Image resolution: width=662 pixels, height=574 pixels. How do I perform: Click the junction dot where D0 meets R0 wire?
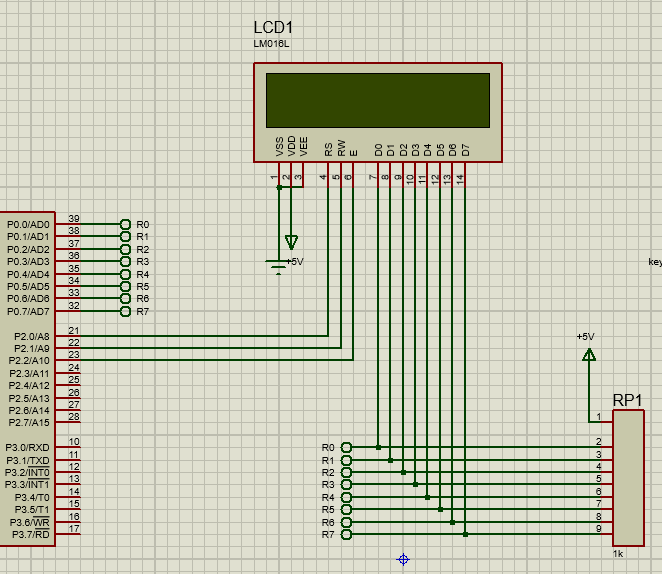378,447
